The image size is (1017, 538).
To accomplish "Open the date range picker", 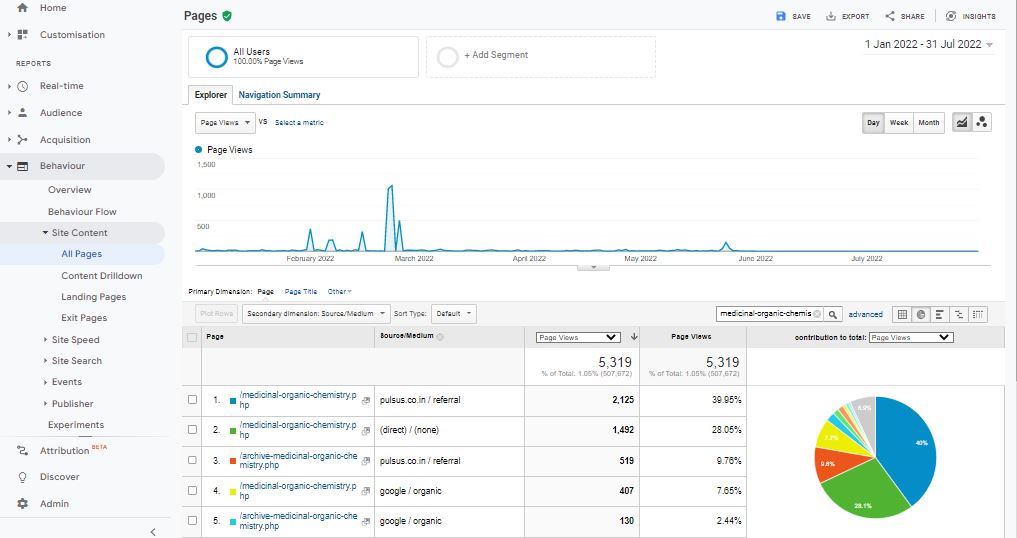I will click(929, 45).
